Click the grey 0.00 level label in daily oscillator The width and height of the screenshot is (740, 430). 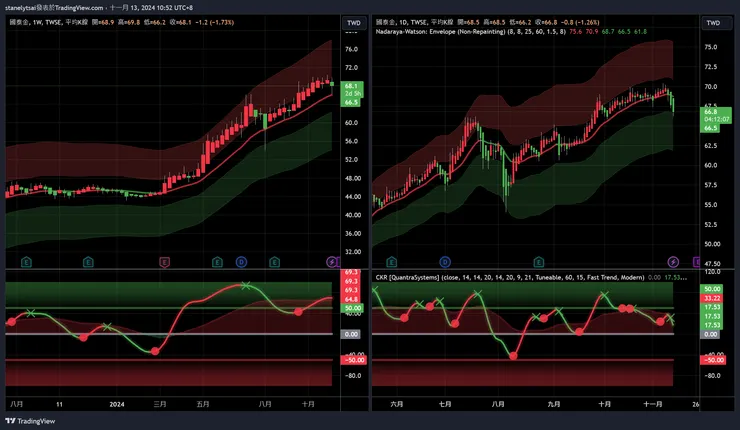(711, 334)
